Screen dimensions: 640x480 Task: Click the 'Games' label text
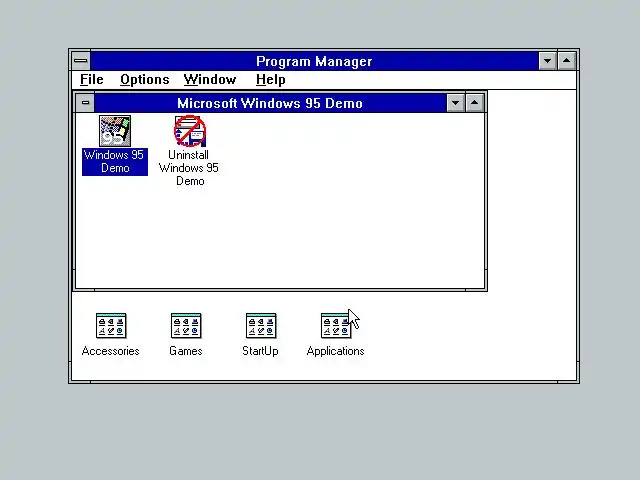click(x=186, y=351)
